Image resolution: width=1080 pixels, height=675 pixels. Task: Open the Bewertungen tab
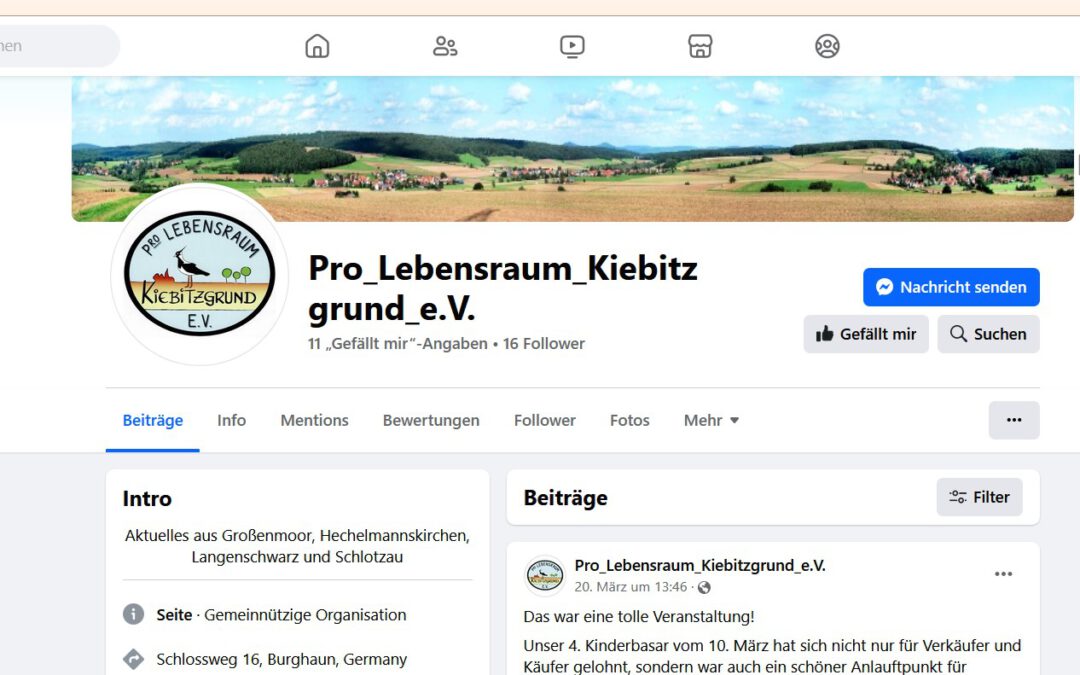pos(431,420)
